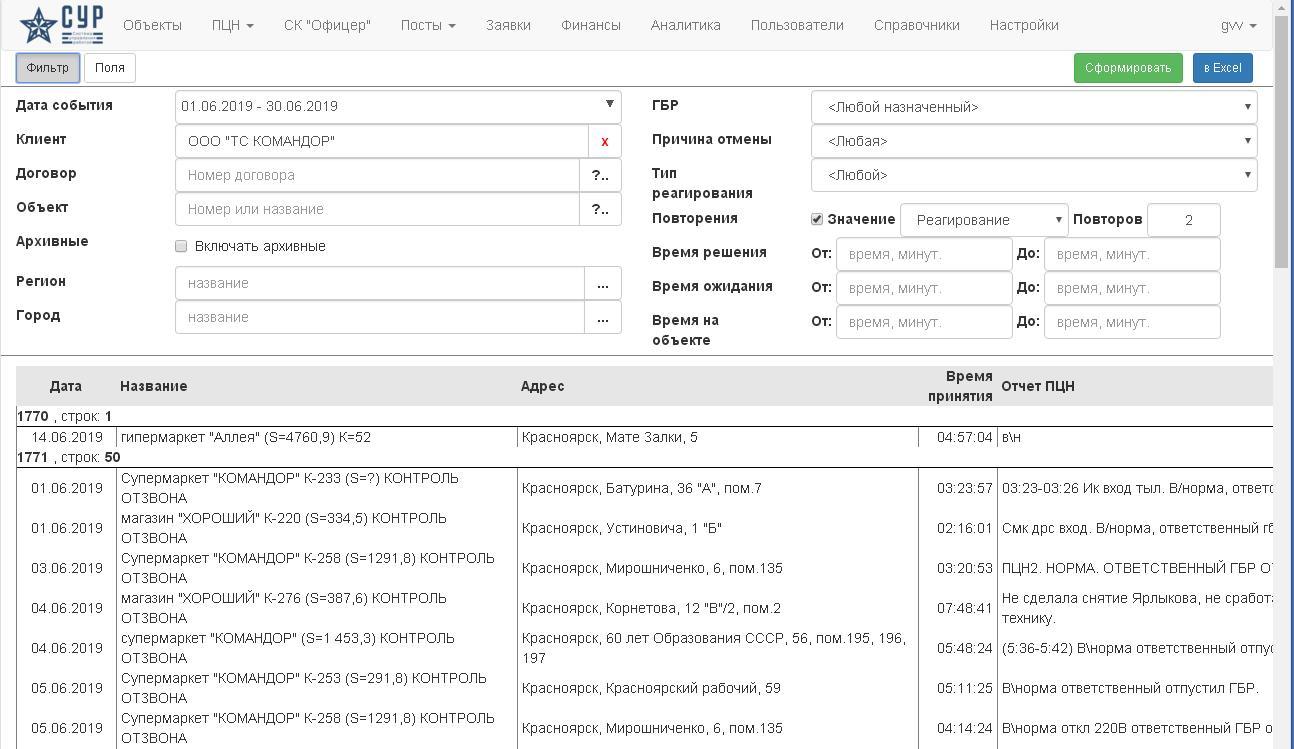Click гипермаркет "Аллея" row name
1294x749 pixels.
coord(246,437)
